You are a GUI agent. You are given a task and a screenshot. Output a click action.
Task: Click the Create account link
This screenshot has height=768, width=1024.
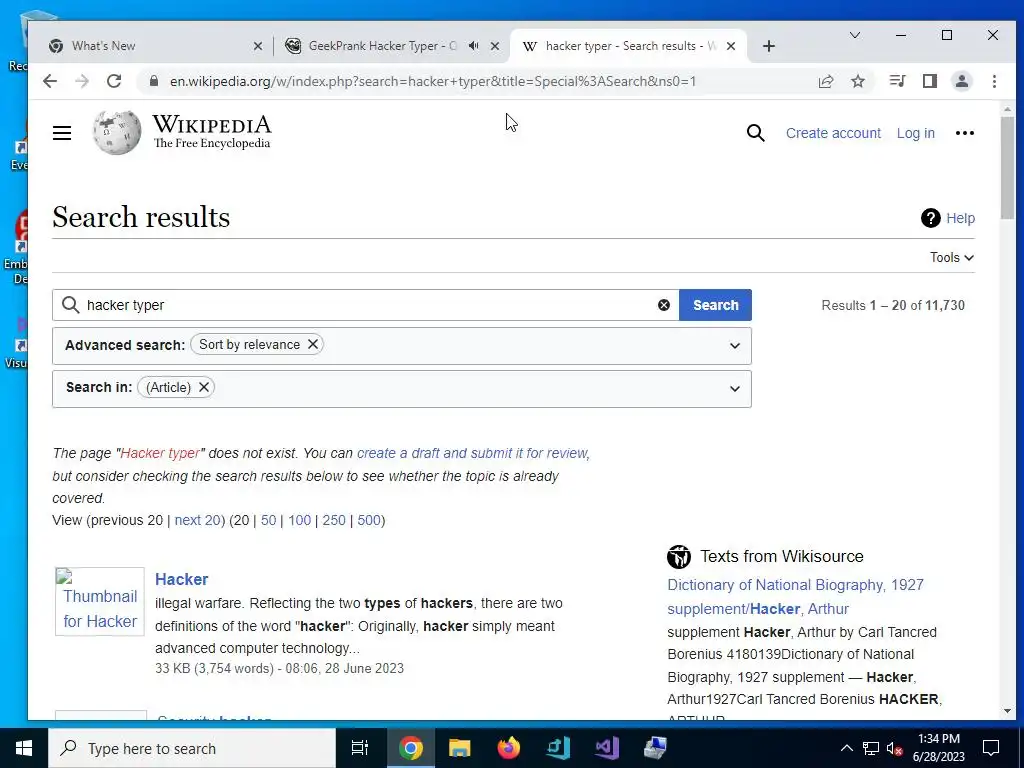click(833, 133)
